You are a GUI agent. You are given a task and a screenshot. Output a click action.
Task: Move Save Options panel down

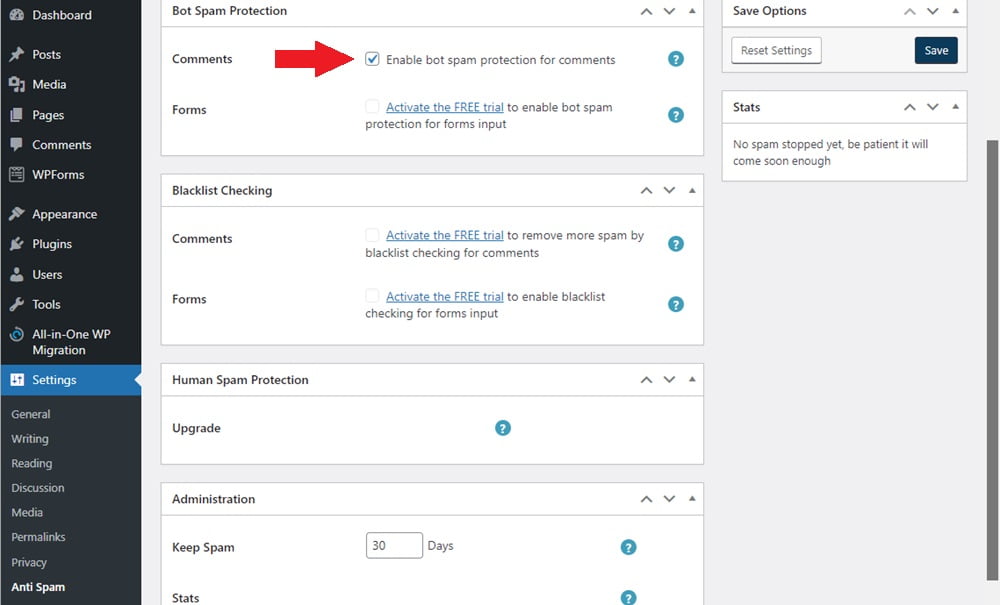click(932, 11)
